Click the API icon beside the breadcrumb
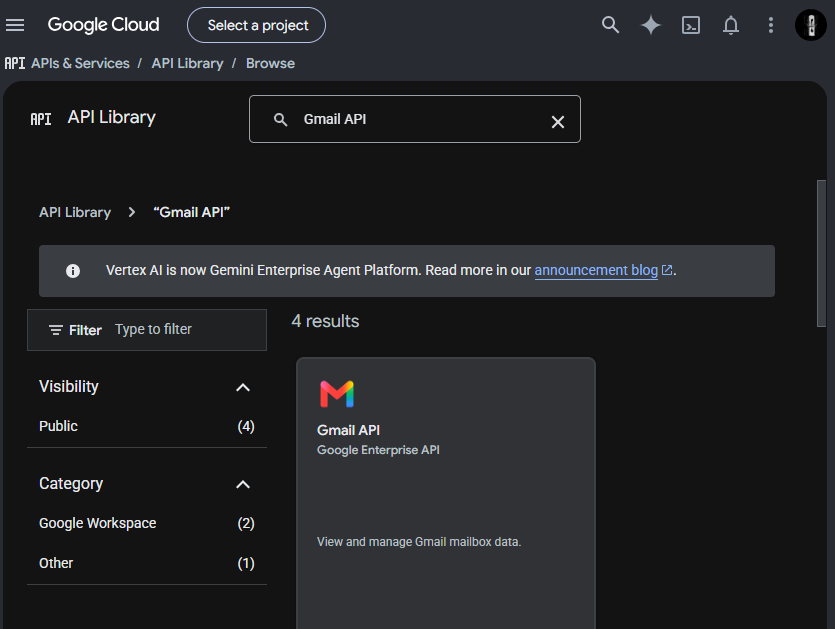The height and width of the screenshot is (629, 835). click(x=15, y=63)
